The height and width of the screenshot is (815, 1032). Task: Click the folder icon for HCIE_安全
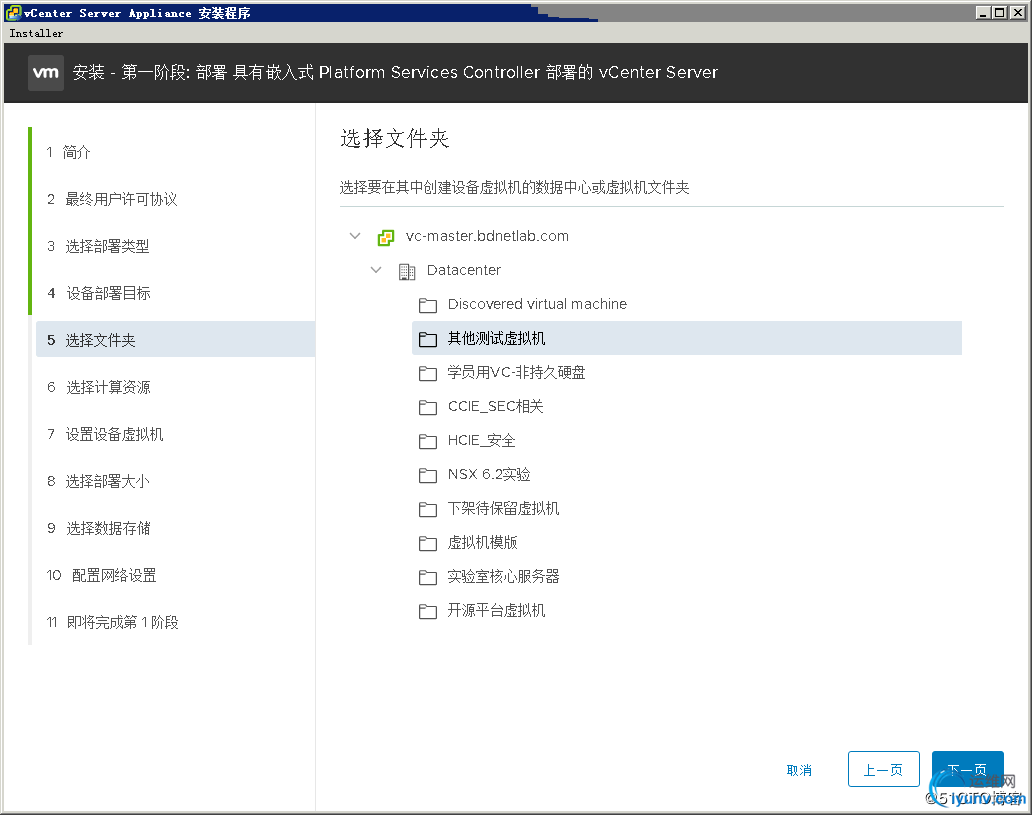coord(428,441)
